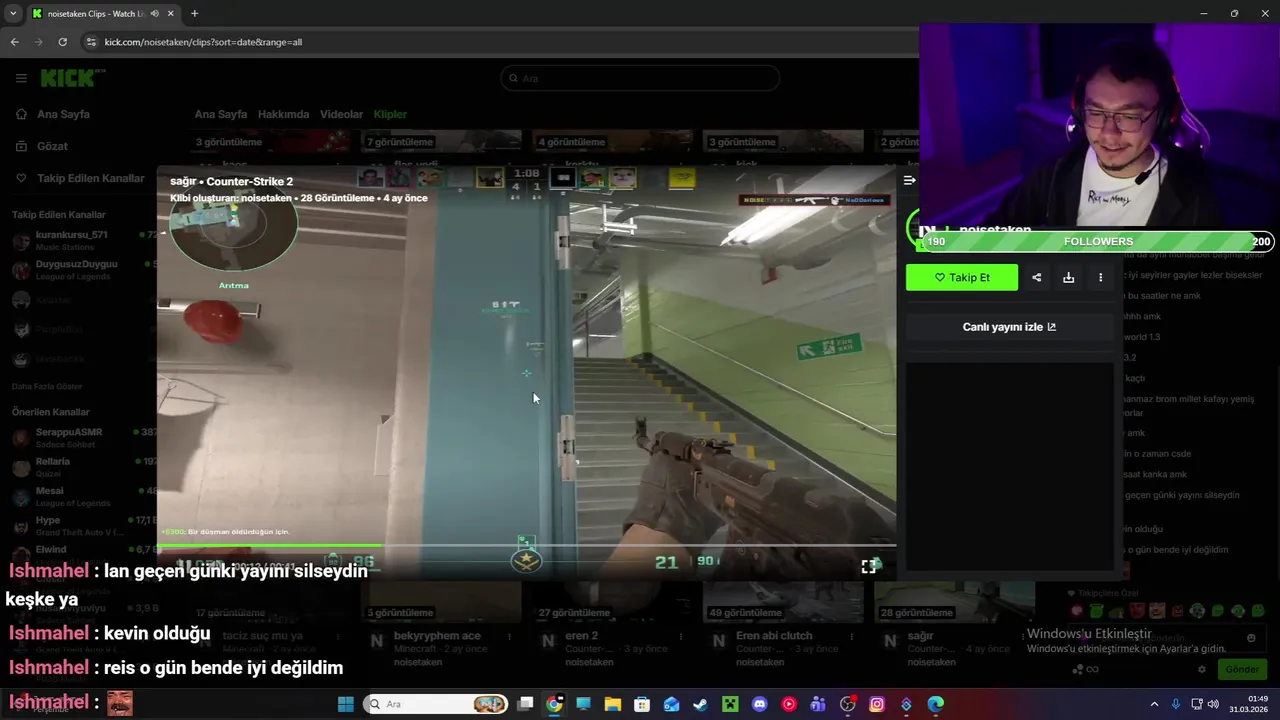Click the Gönder chat send button
The height and width of the screenshot is (720, 1280).
tap(1242, 670)
